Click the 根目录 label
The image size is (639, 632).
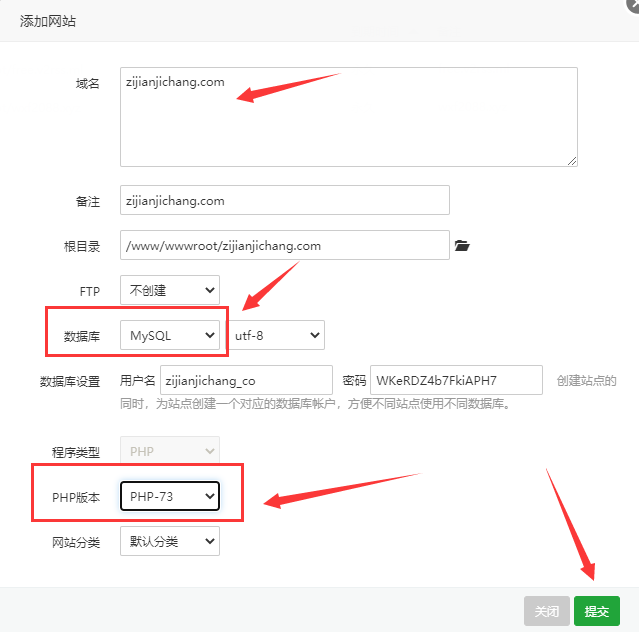pos(82,247)
